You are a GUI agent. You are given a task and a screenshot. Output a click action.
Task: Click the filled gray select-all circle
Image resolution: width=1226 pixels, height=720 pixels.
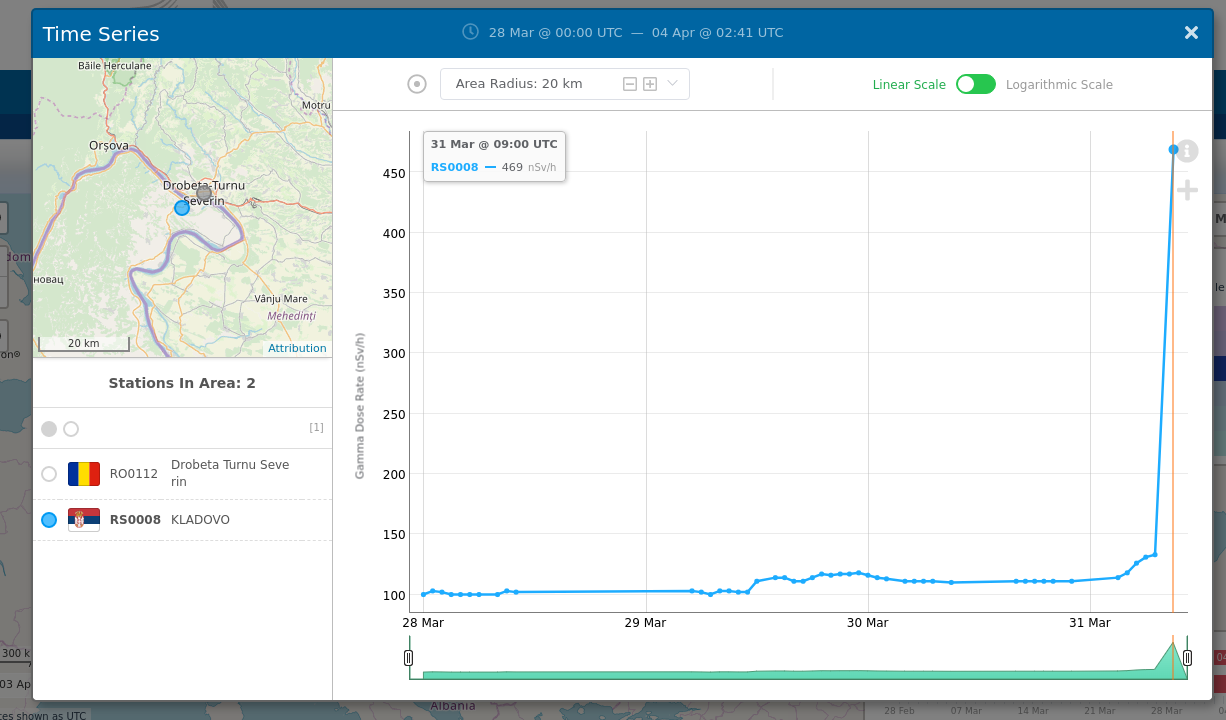[49, 429]
